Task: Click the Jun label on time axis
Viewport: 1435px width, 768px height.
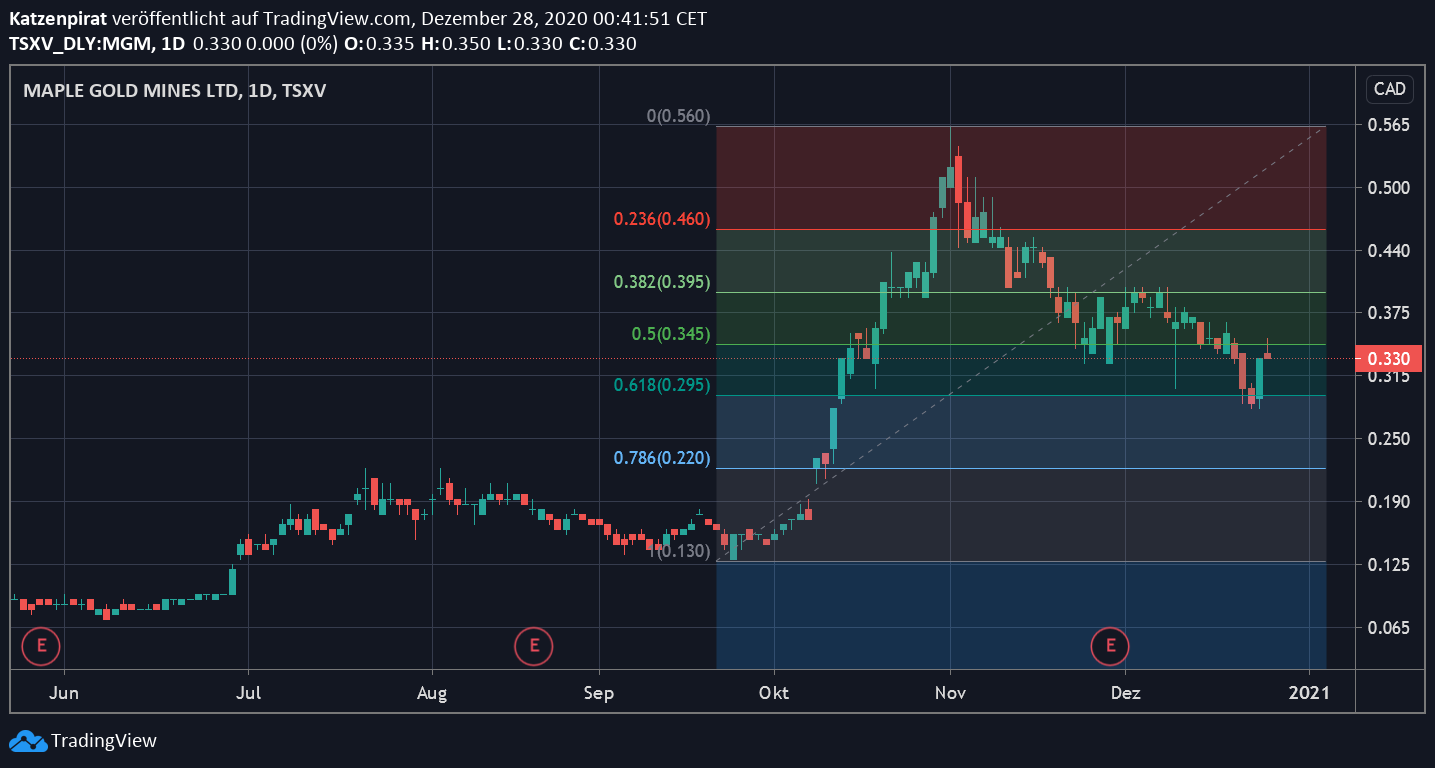Action: (x=64, y=692)
